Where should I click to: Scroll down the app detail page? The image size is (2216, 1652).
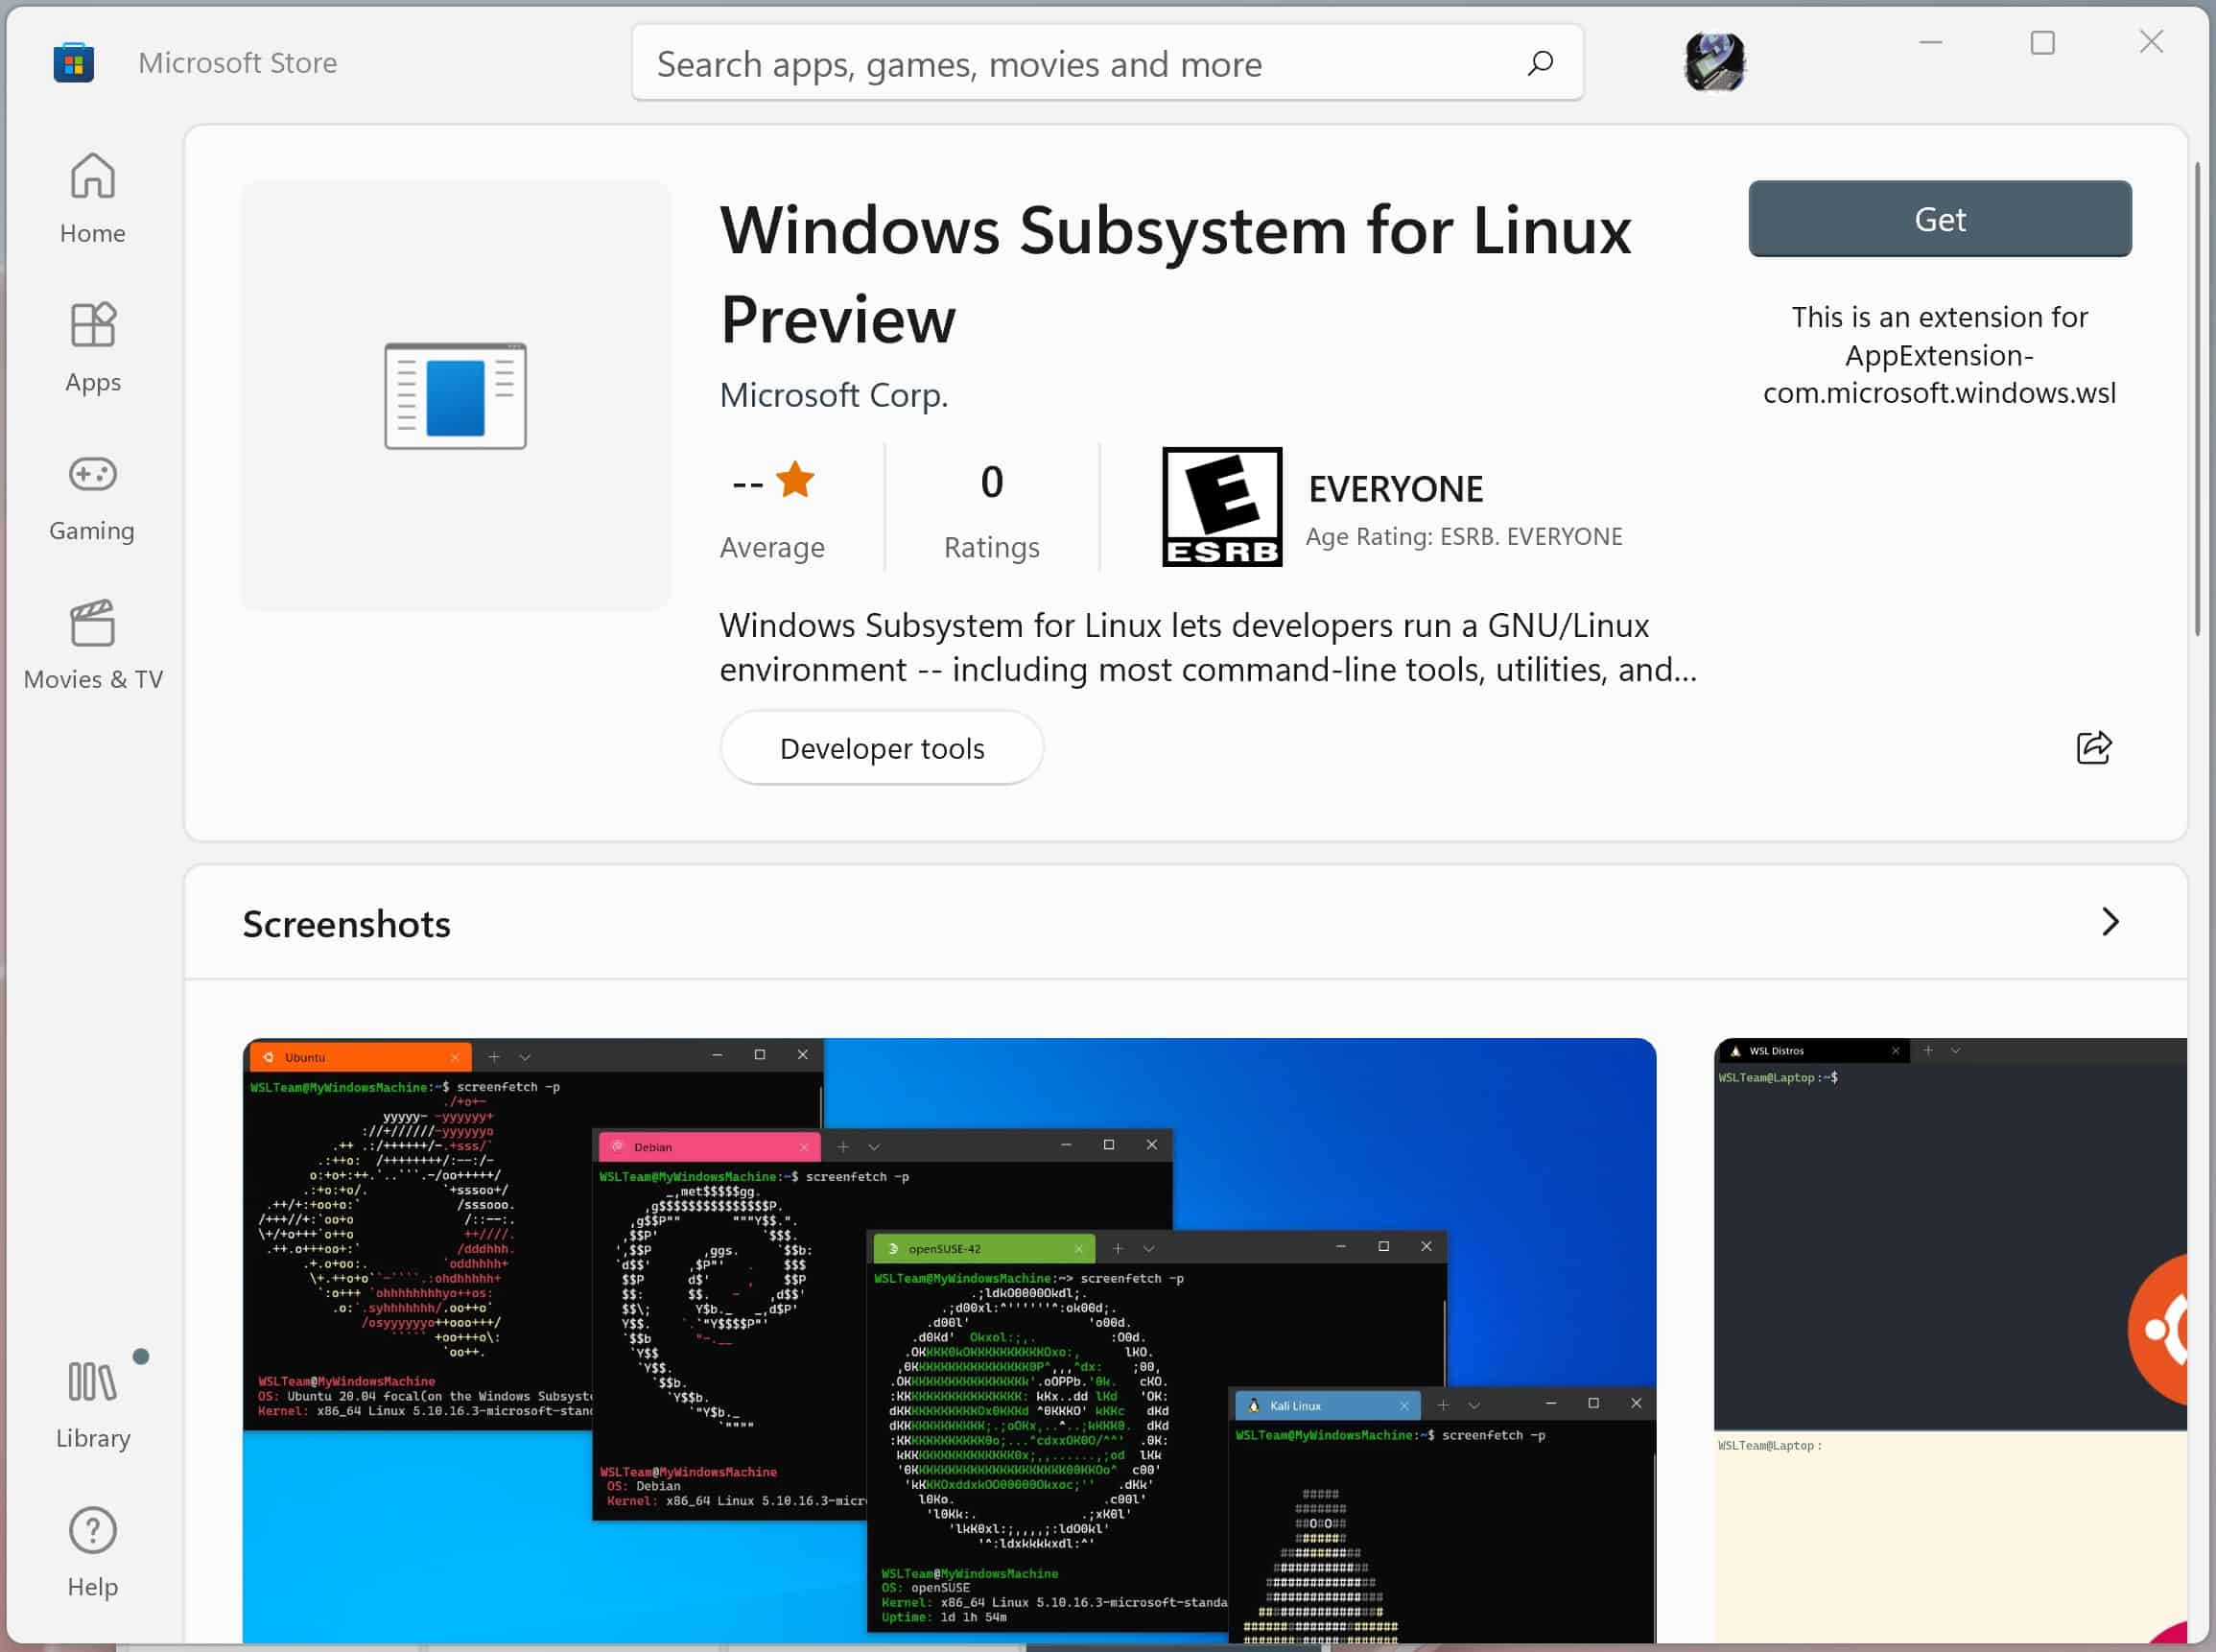coord(2204,867)
